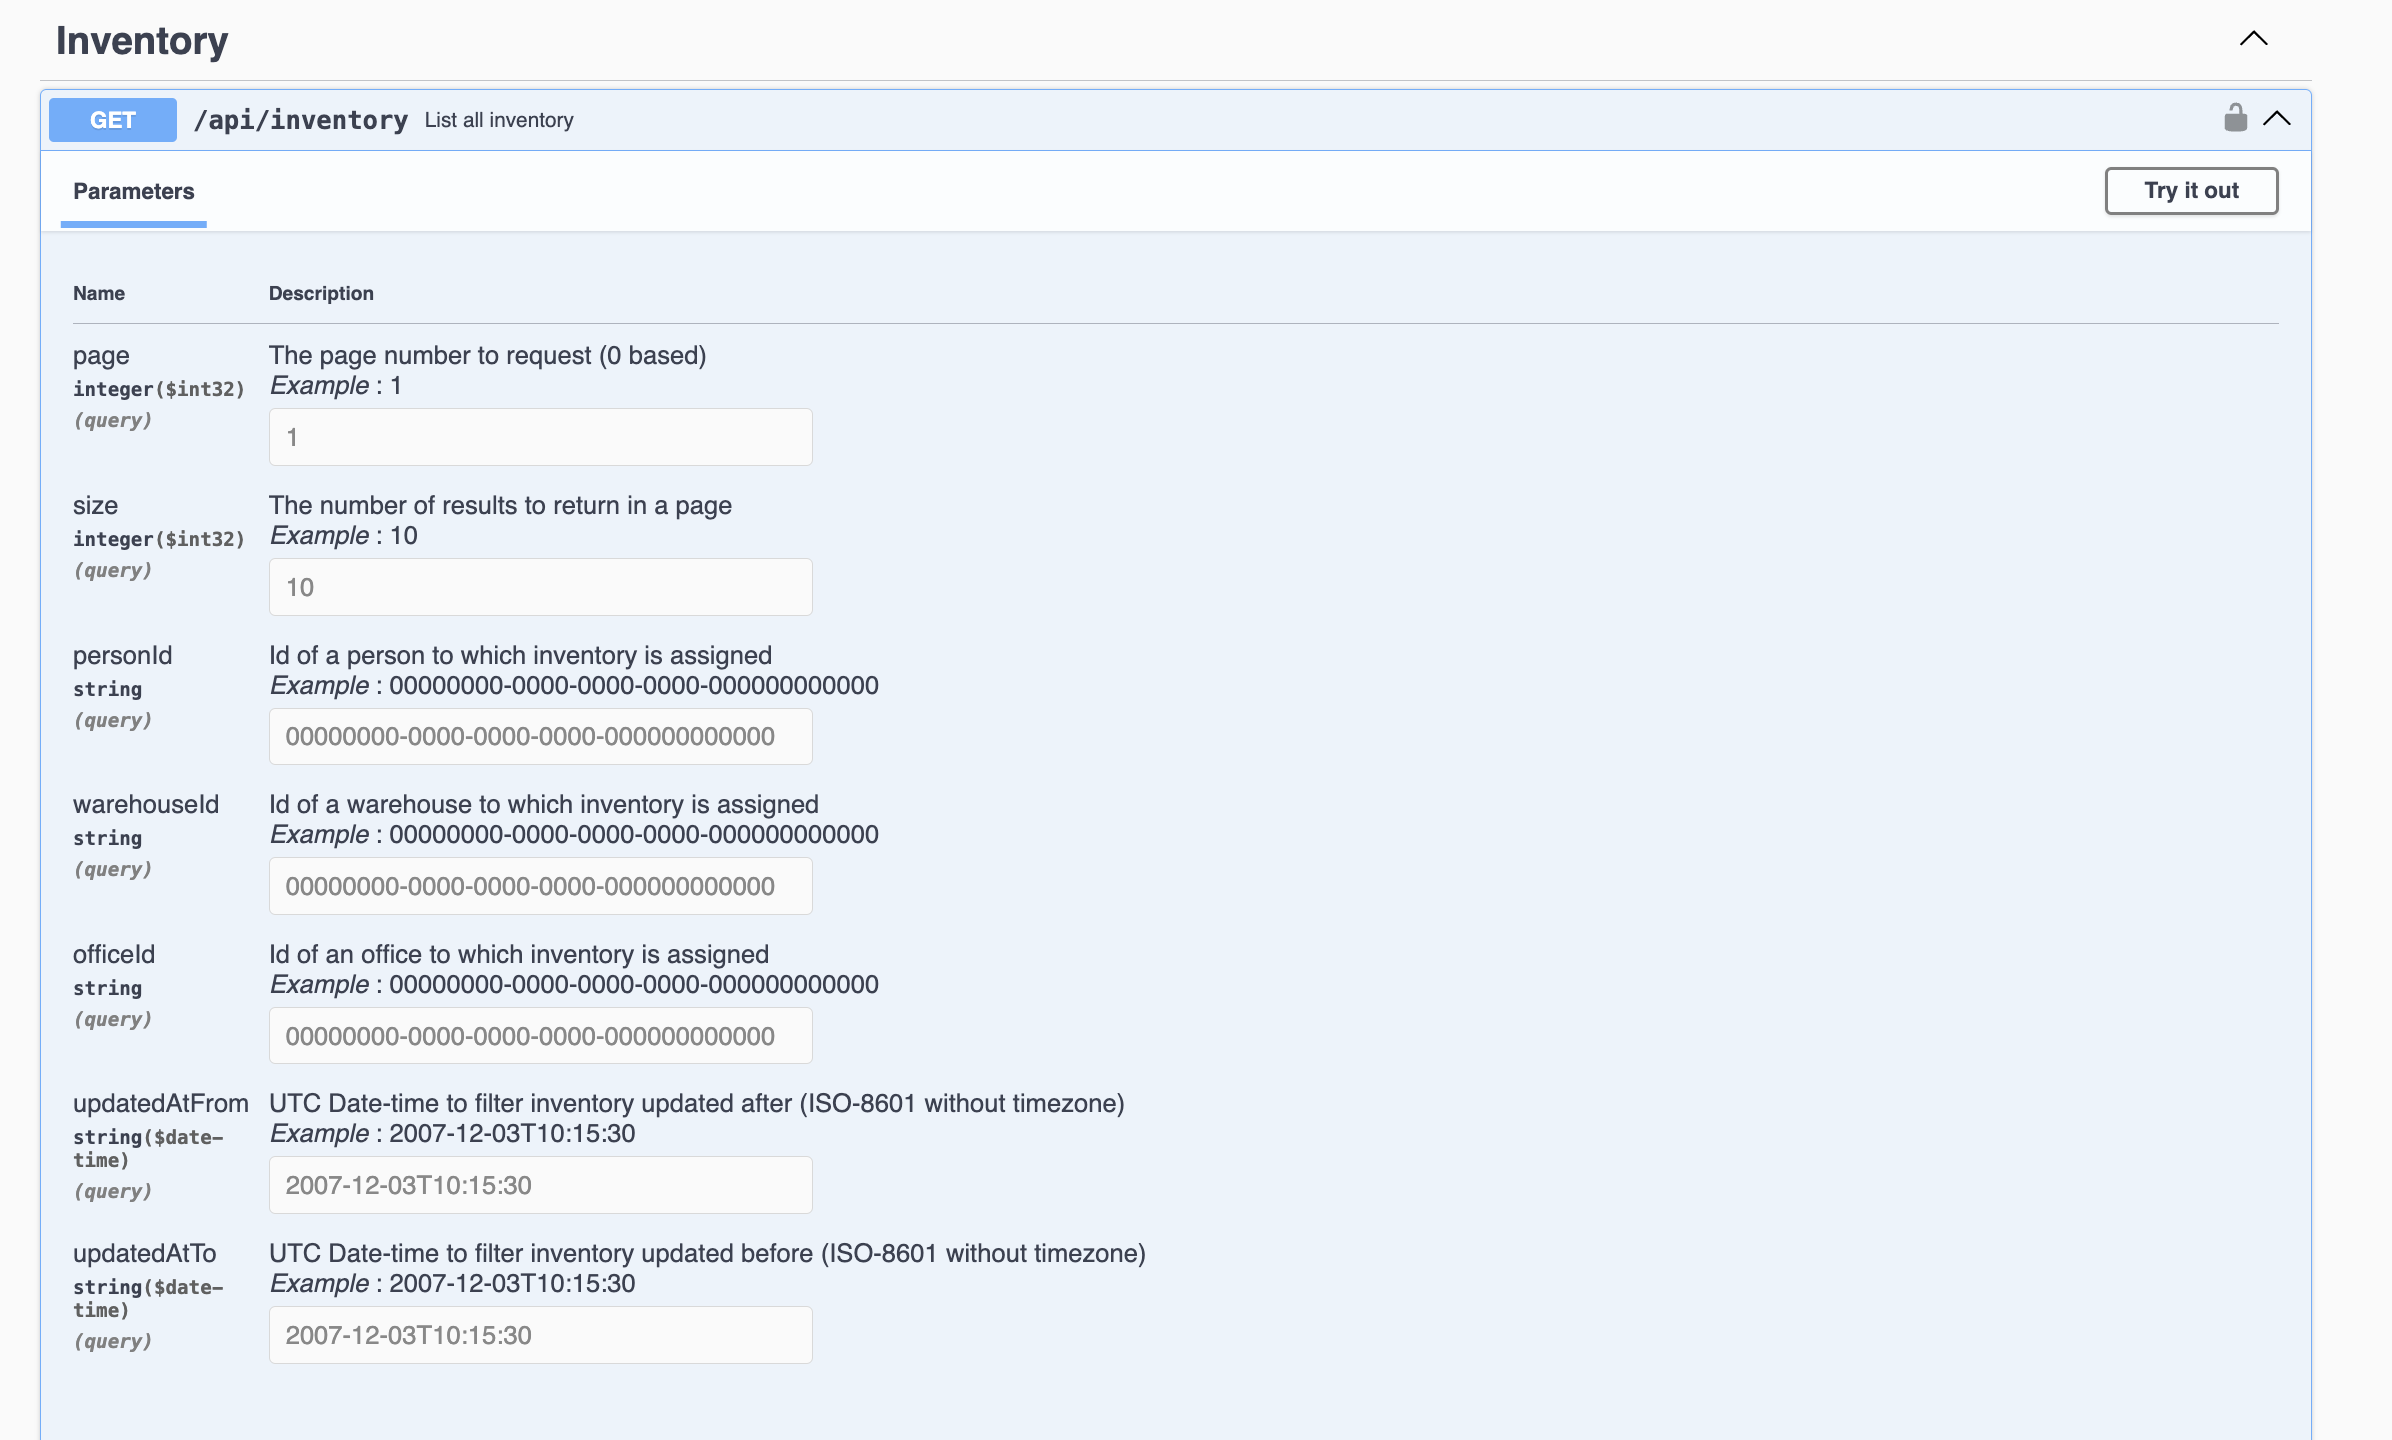Click 'Id of a person to which inventory' description
This screenshot has width=2392, height=1440.
(520, 656)
